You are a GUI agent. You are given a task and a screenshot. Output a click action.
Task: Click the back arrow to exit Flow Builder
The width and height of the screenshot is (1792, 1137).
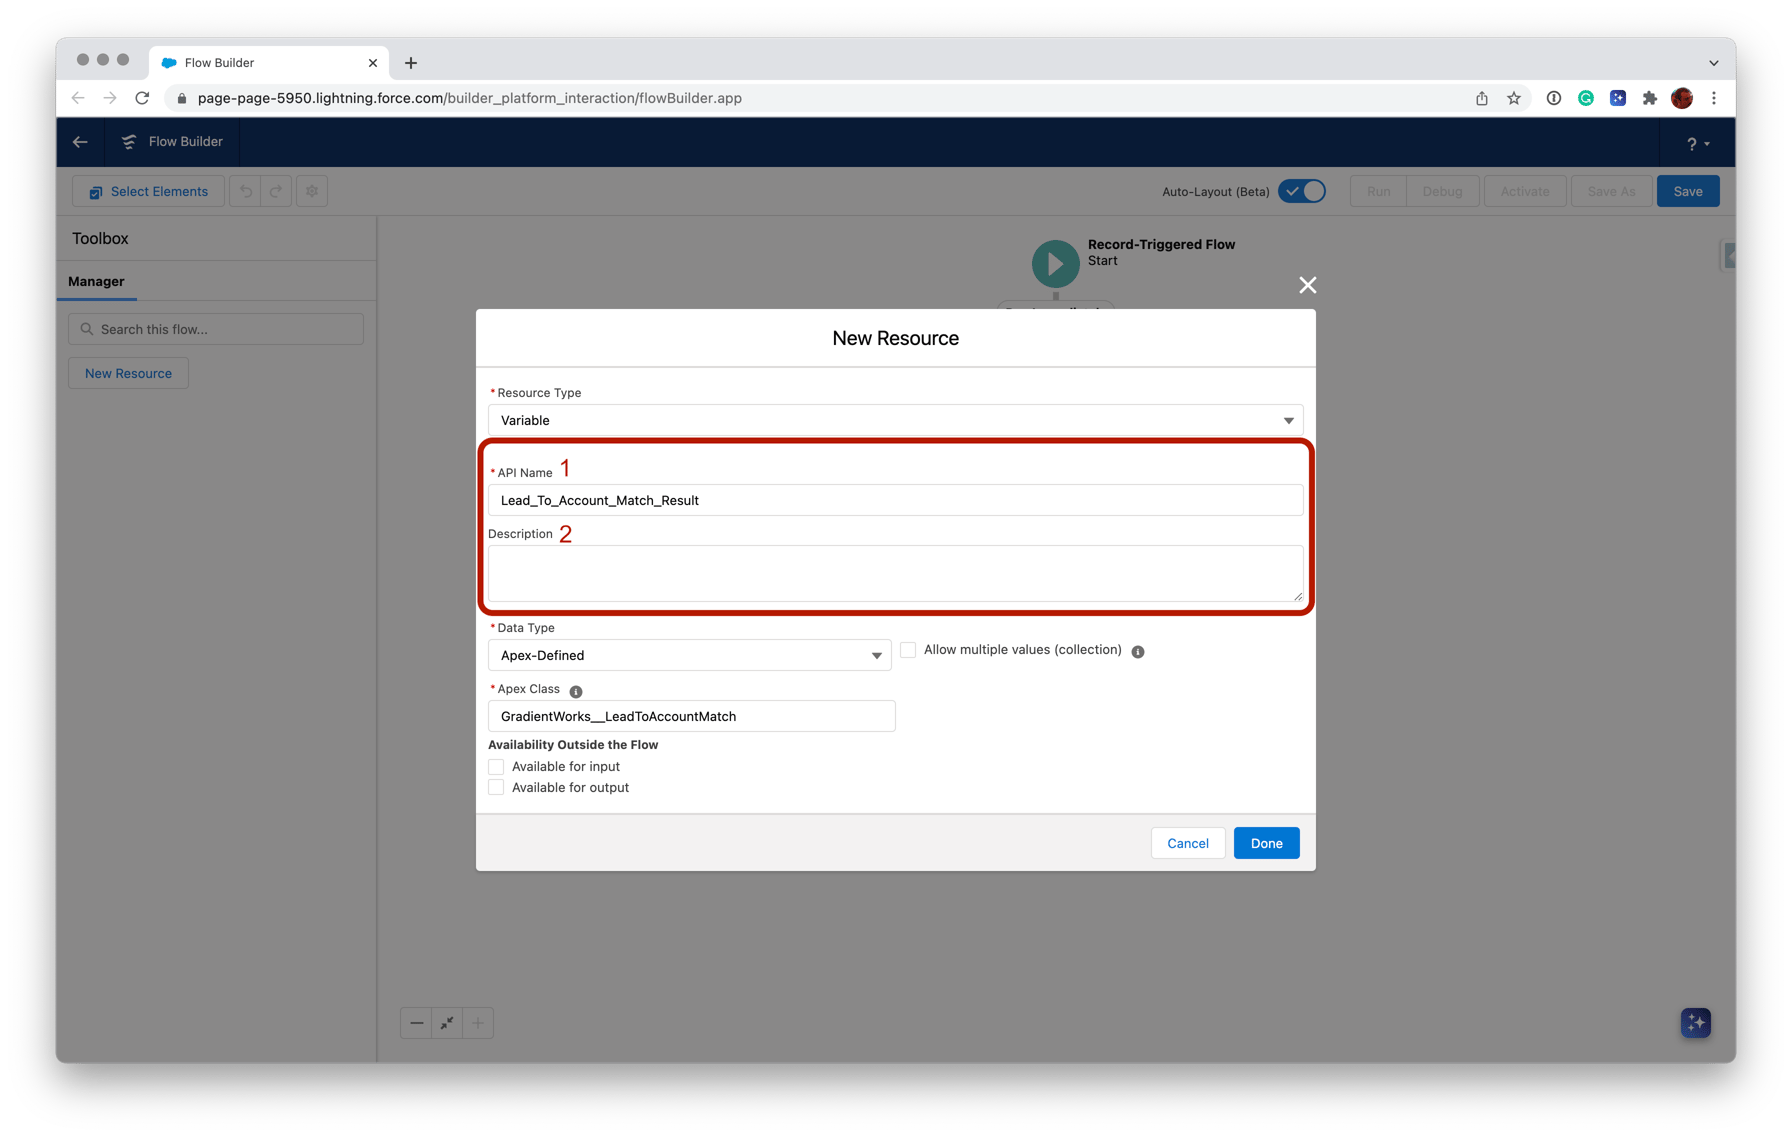(x=79, y=142)
